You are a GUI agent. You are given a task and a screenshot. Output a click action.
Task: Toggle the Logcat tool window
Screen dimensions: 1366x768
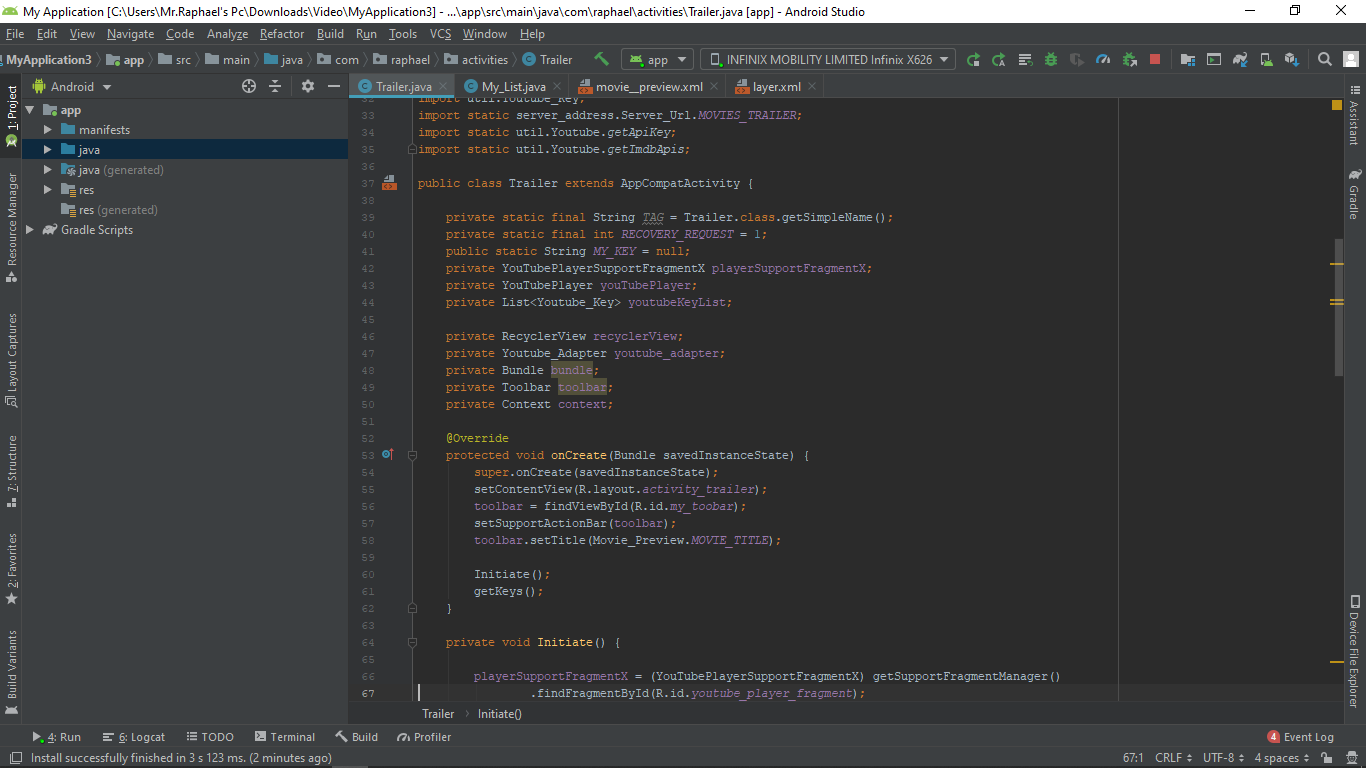134,737
